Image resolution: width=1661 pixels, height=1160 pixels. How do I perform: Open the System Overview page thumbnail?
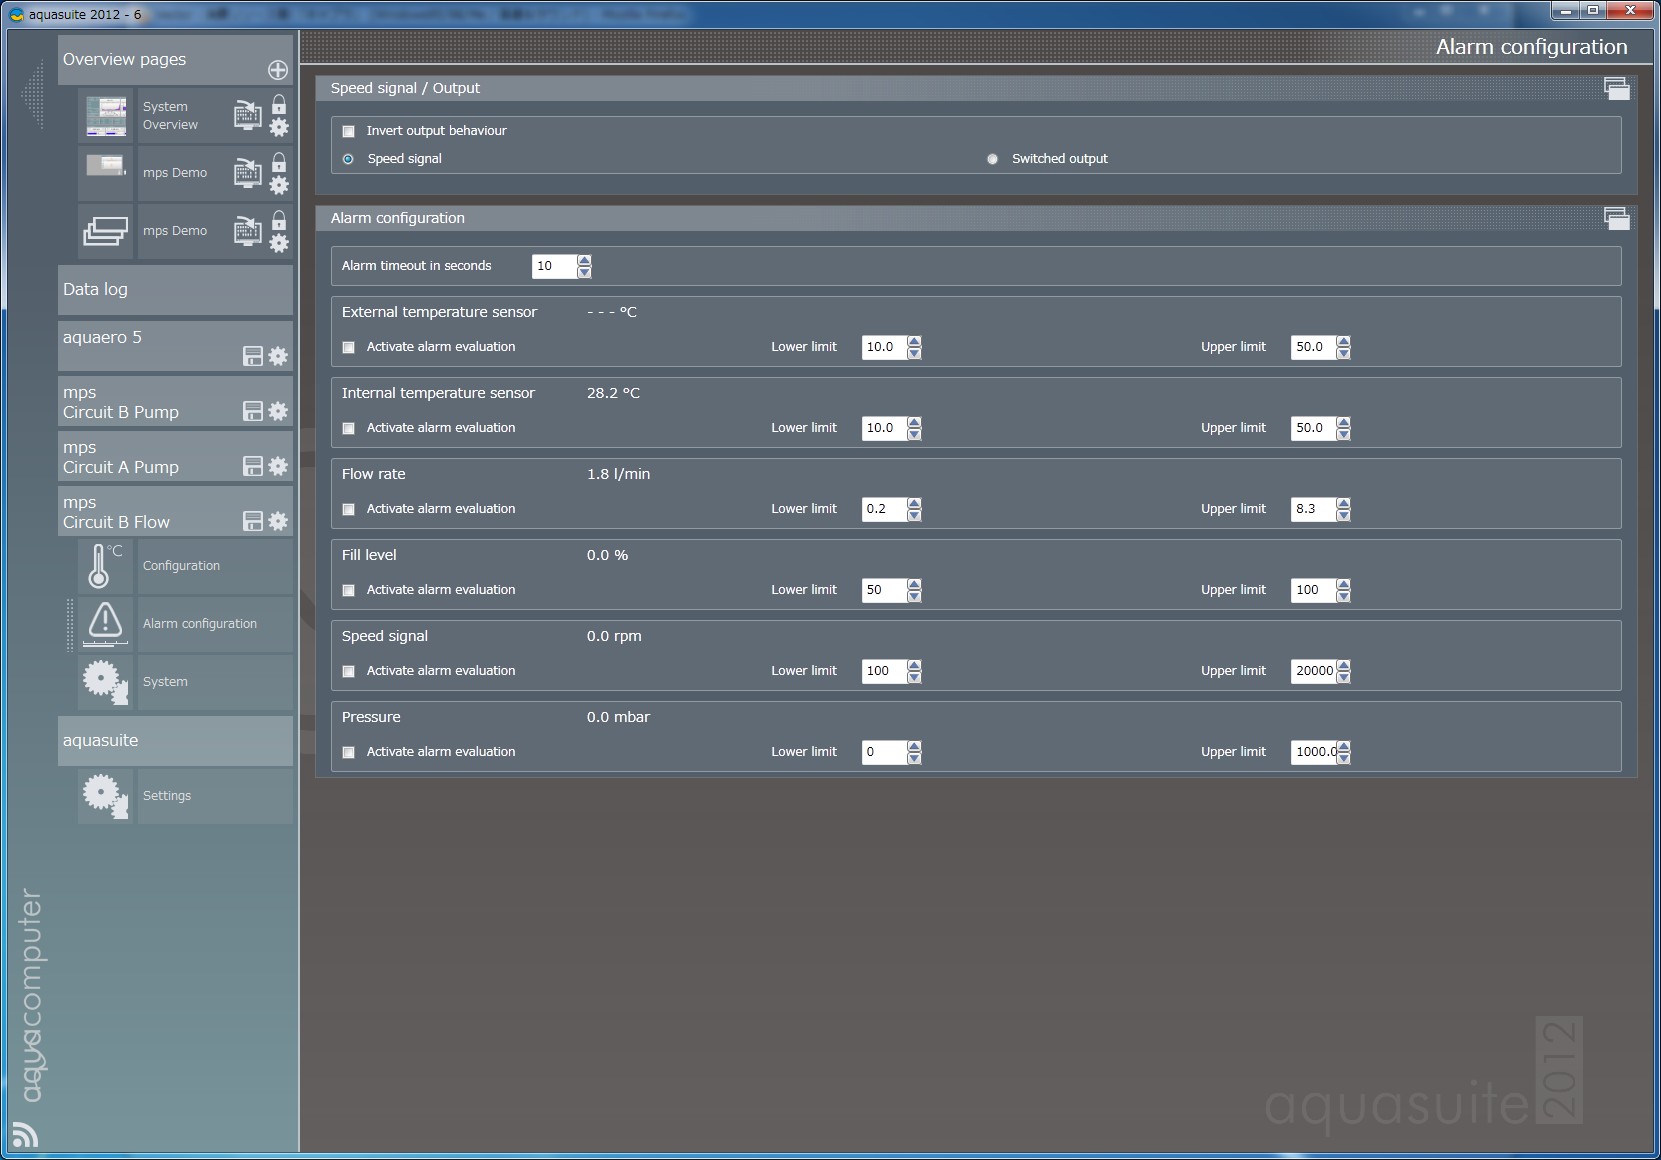point(106,116)
